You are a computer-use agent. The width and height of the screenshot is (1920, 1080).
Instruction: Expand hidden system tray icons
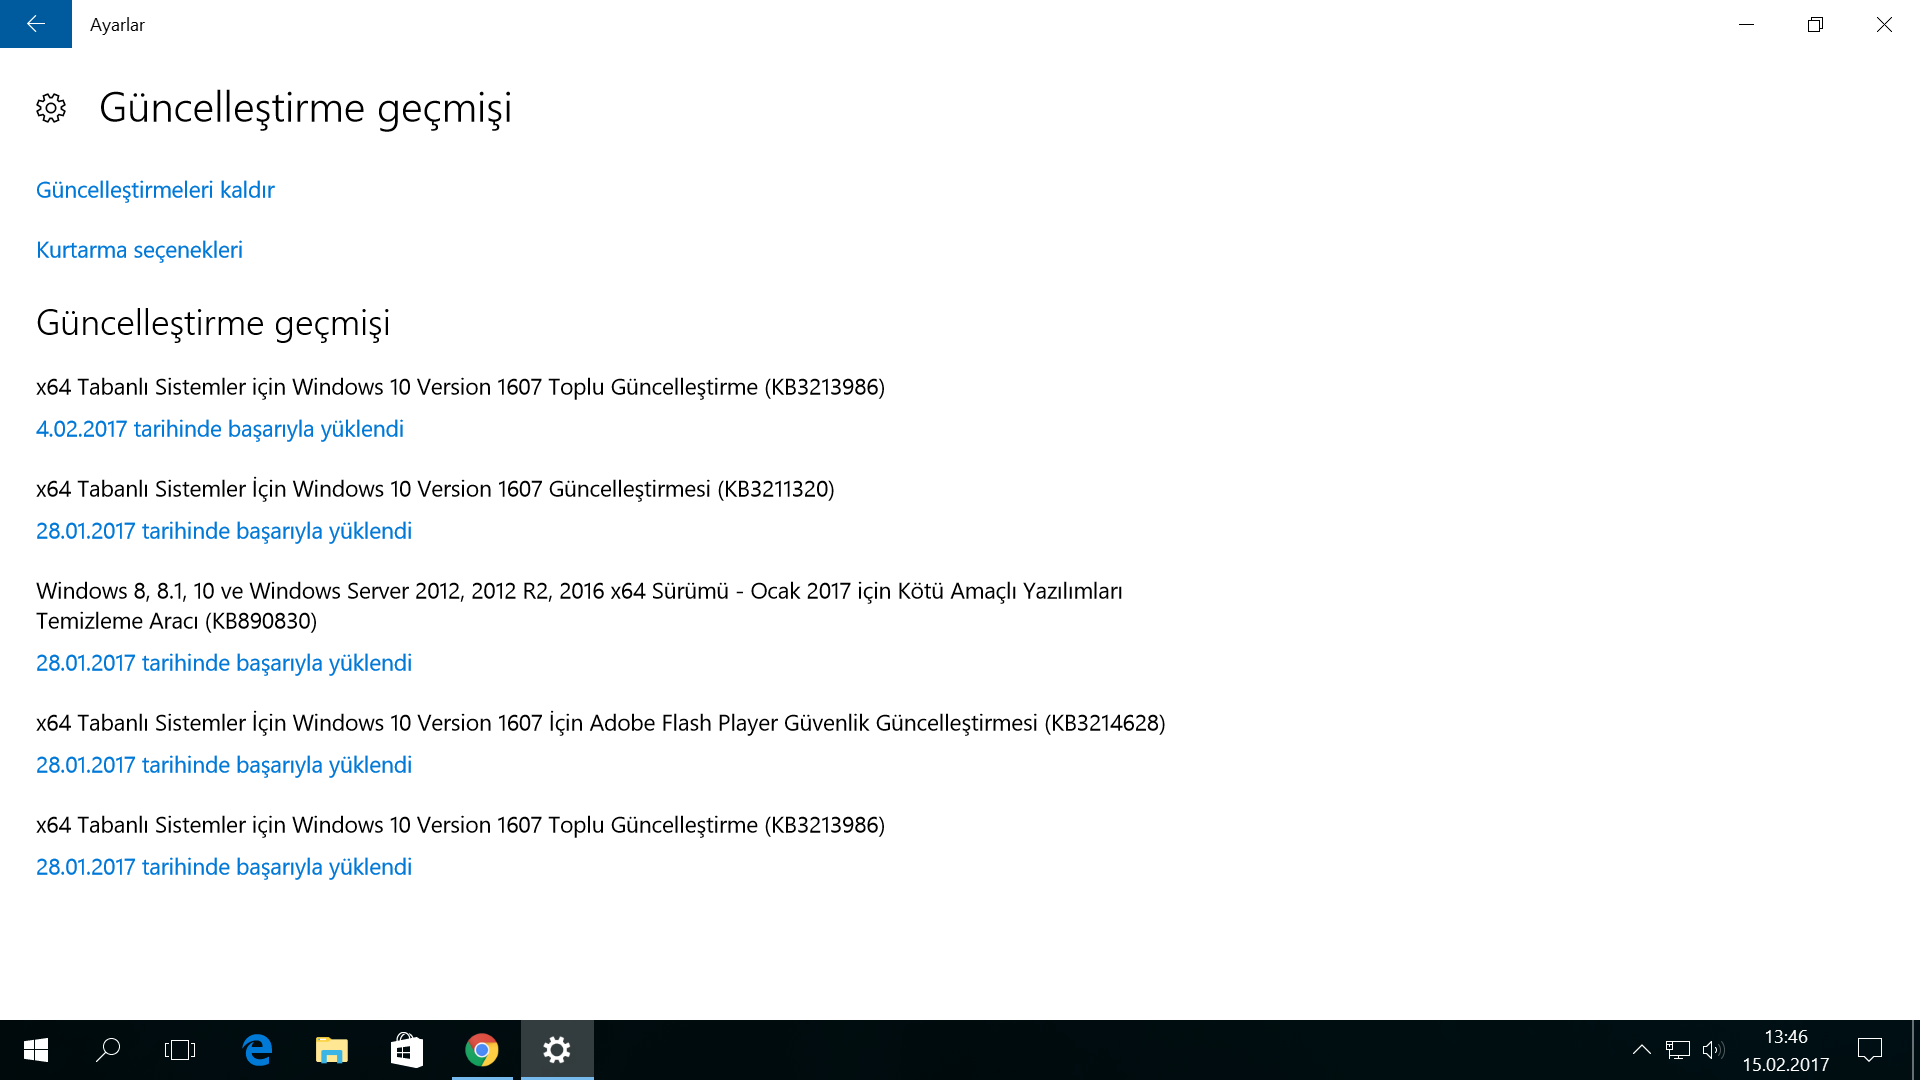pos(1641,1050)
